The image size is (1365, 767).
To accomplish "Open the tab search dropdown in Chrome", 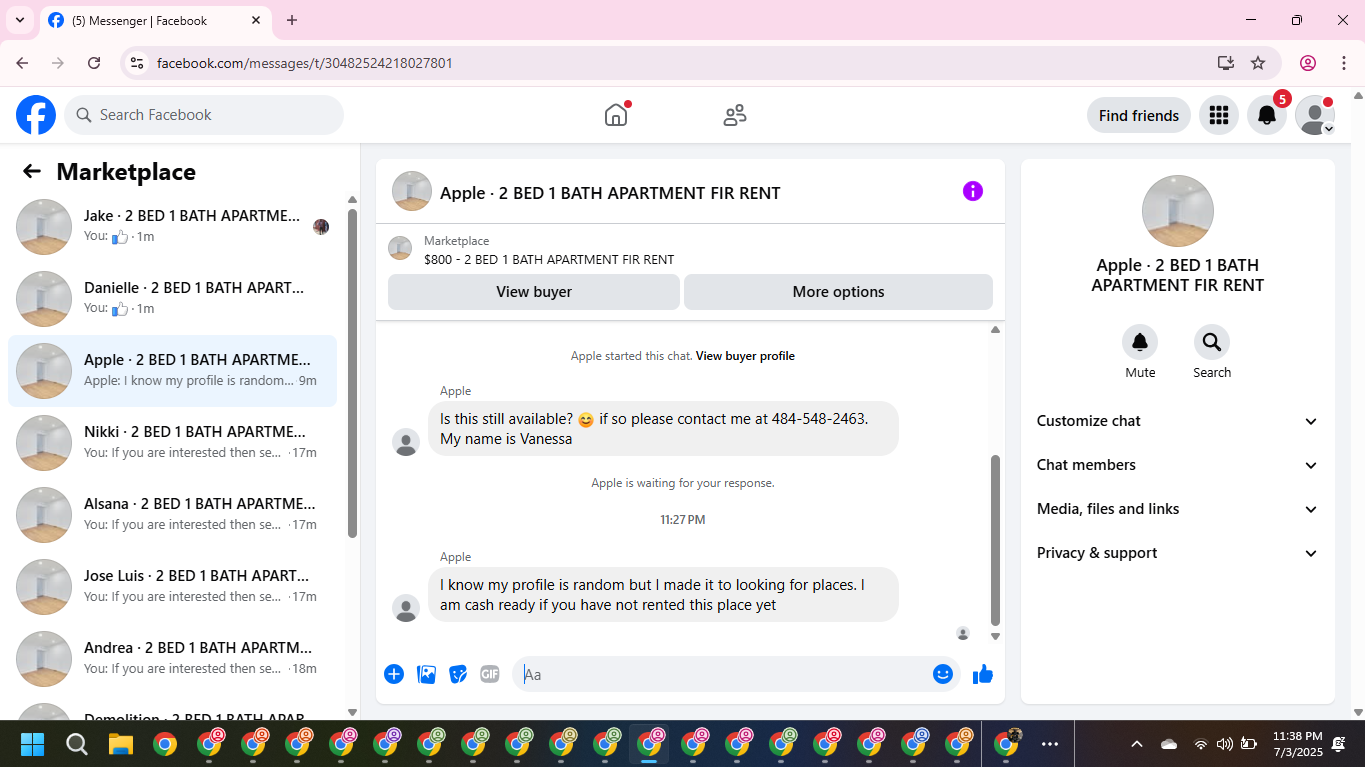I will pyautogui.click(x=20, y=20).
